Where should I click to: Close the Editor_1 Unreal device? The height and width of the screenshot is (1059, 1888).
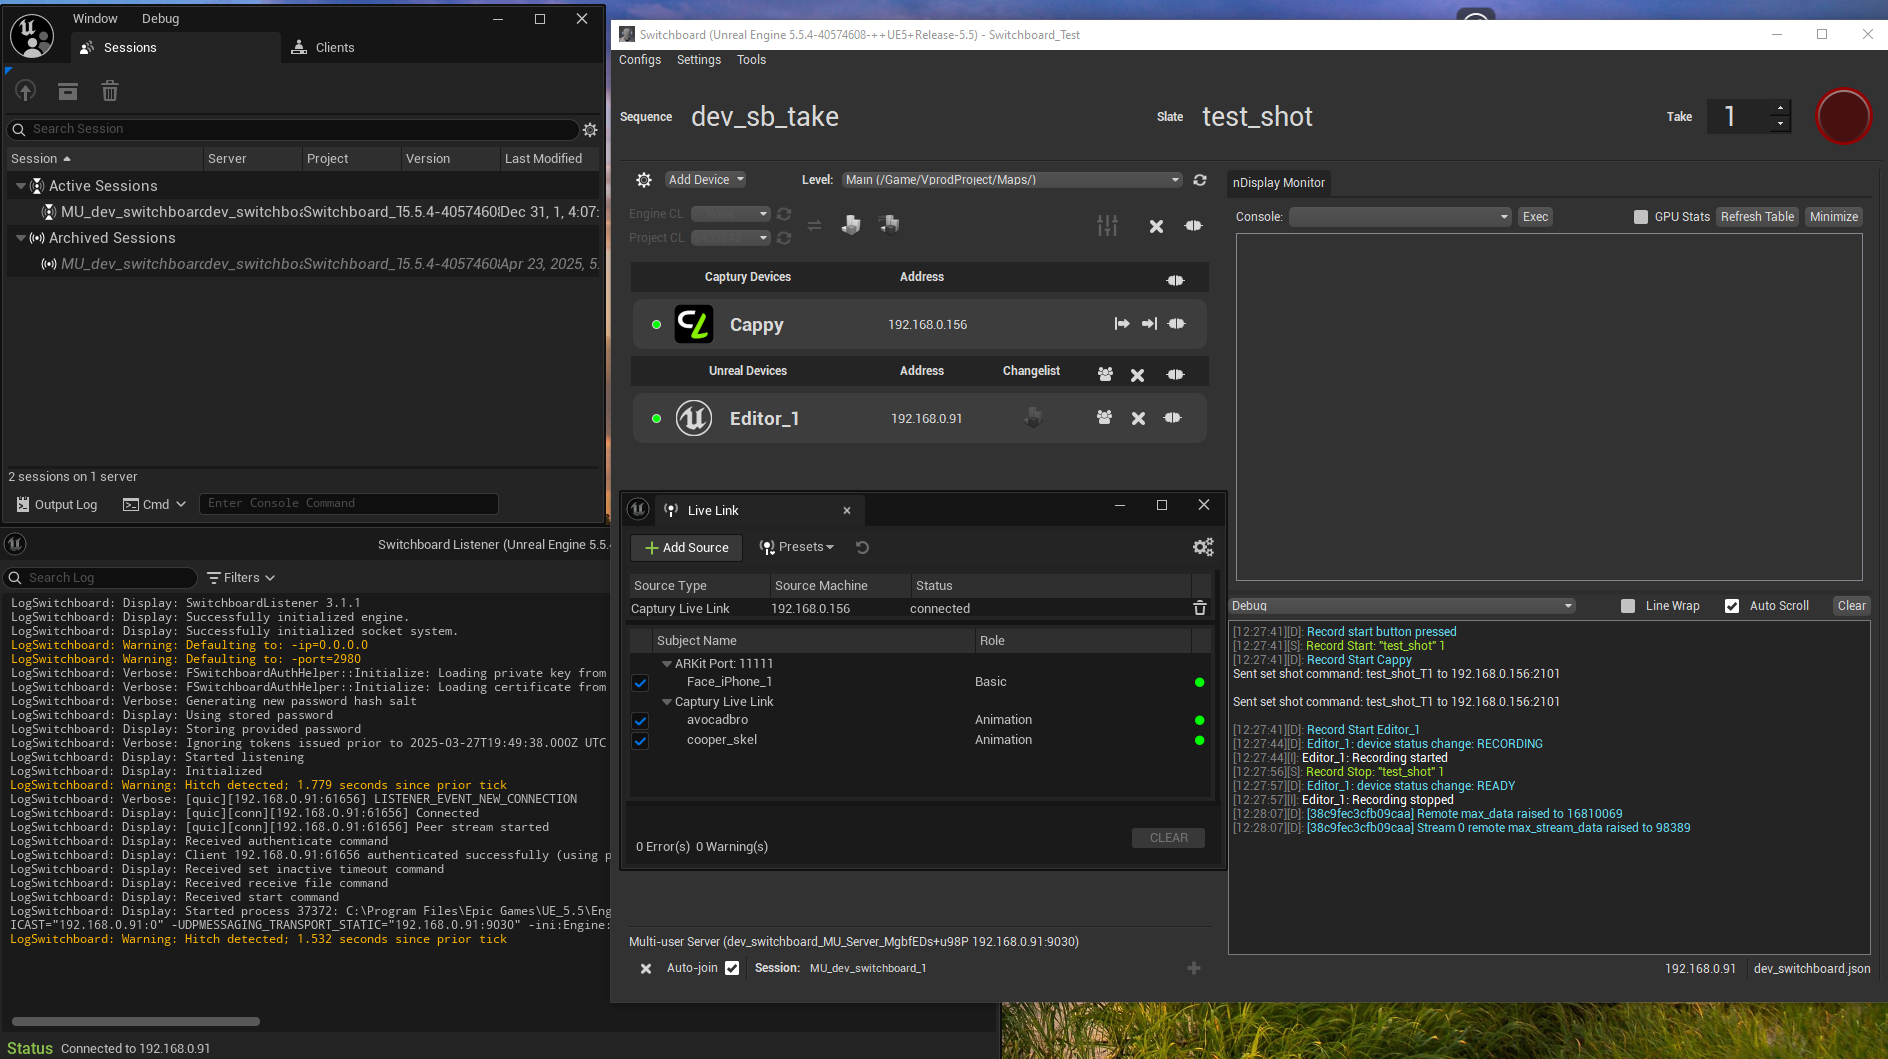(x=1138, y=419)
